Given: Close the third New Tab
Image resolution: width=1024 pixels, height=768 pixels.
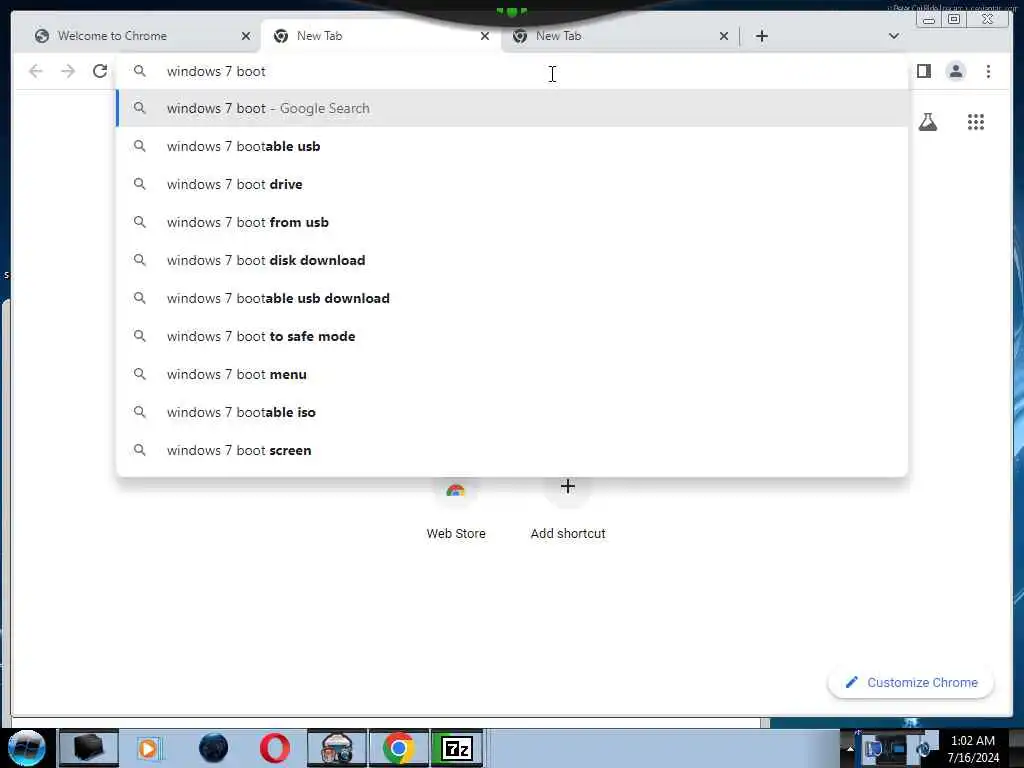Looking at the screenshot, I should coord(724,36).
